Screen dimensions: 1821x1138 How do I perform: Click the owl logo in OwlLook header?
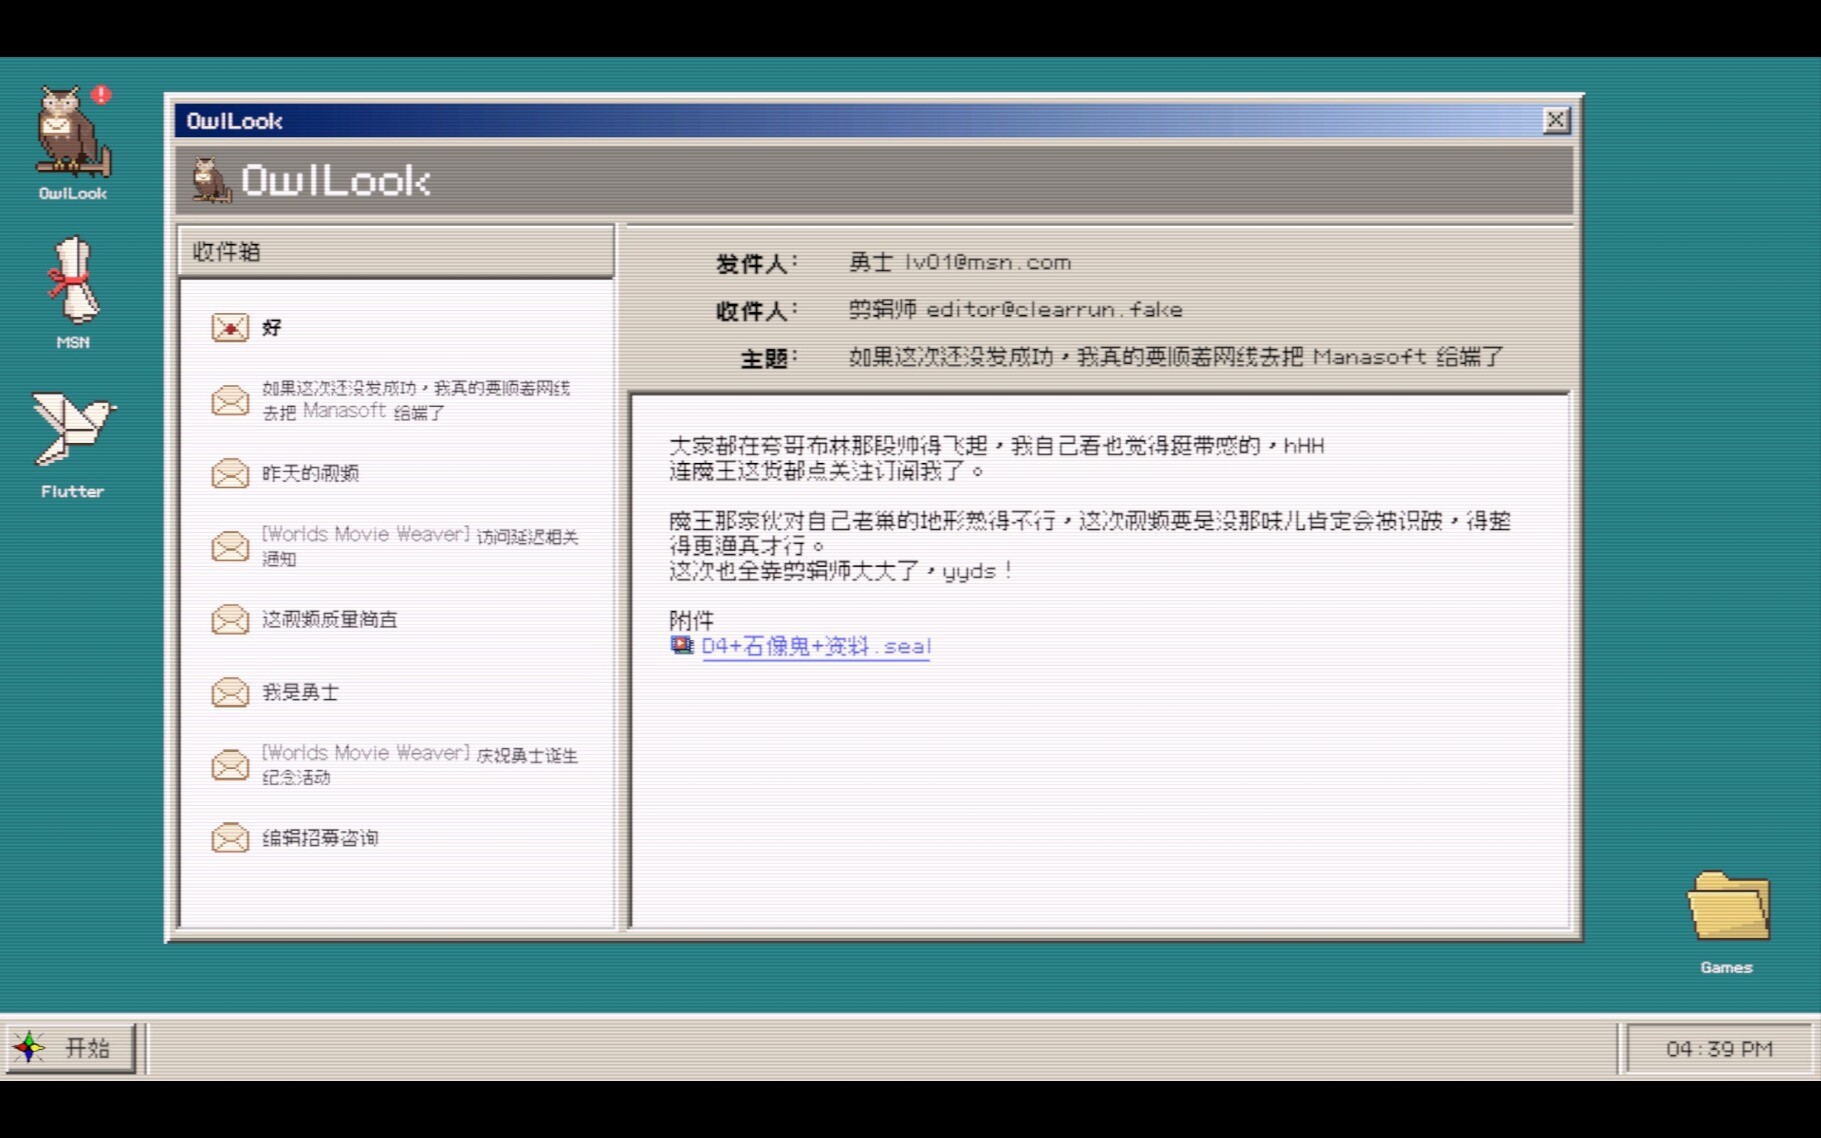(x=210, y=181)
